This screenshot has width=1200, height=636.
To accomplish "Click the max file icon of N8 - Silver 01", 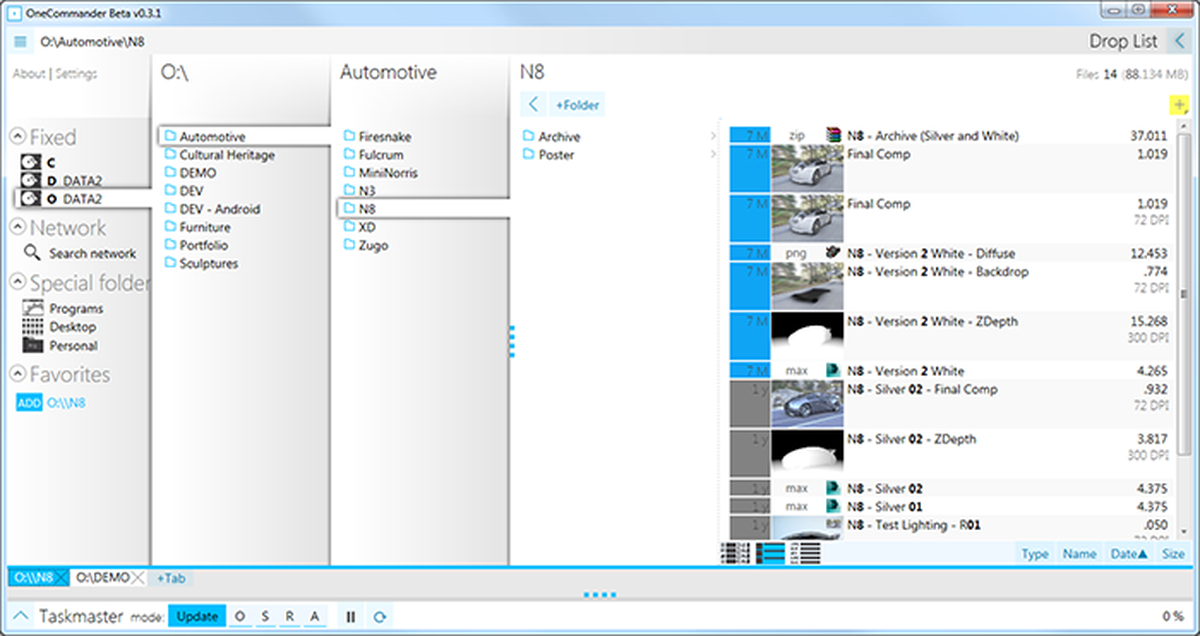I will (834, 507).
